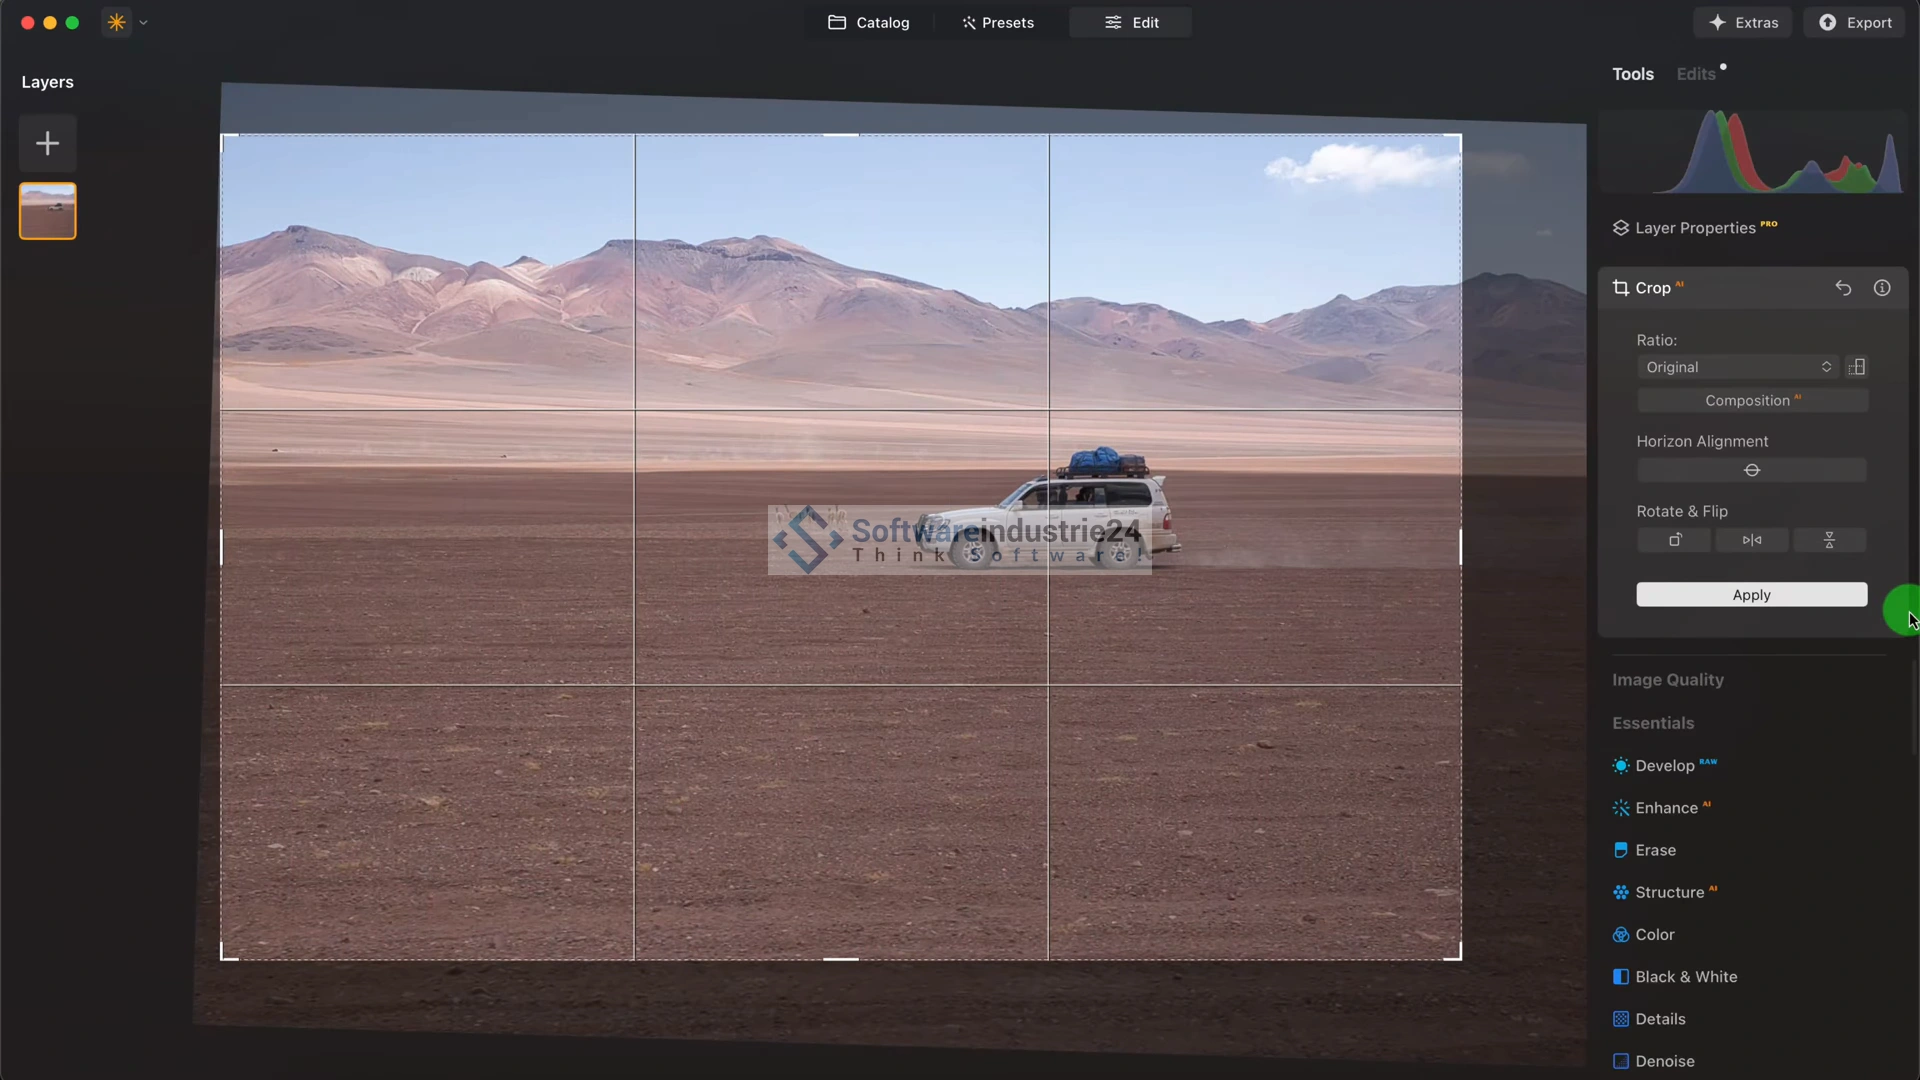
Task: Expand the Layer Properties section
Action: coord(1694,228)
